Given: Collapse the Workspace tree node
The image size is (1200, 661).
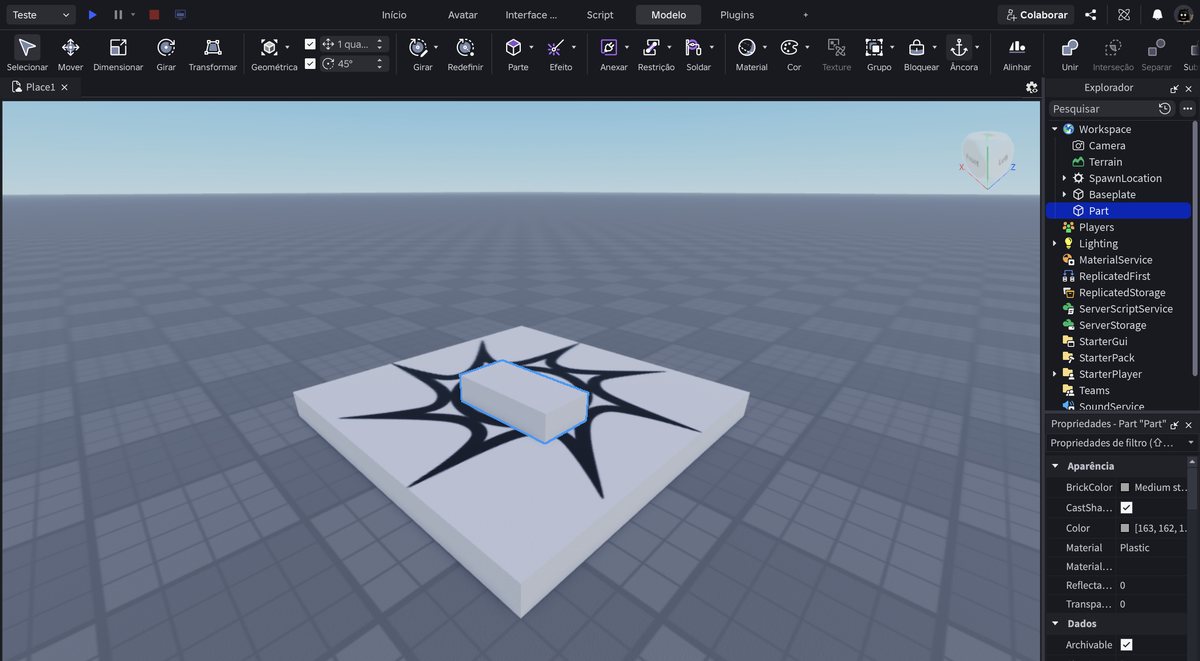Looking at the screenshot, I should click(1054, 129).
